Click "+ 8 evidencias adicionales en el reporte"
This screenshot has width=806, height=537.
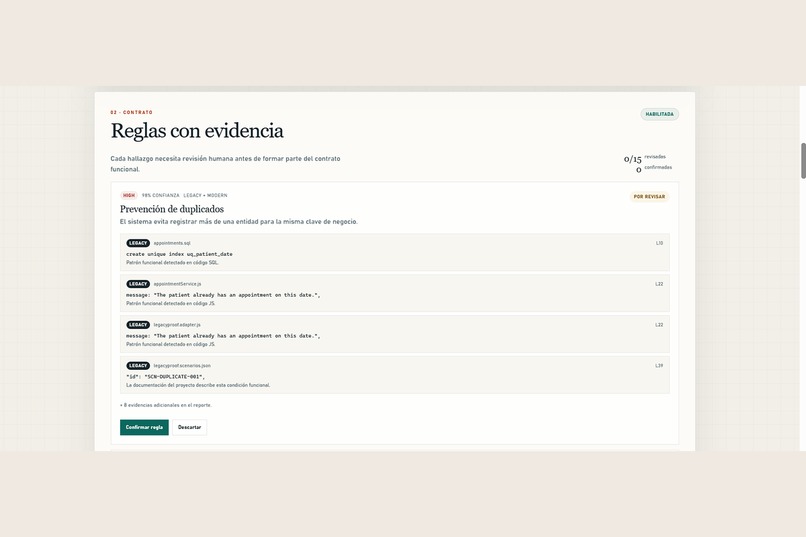(x=166, y=405)
